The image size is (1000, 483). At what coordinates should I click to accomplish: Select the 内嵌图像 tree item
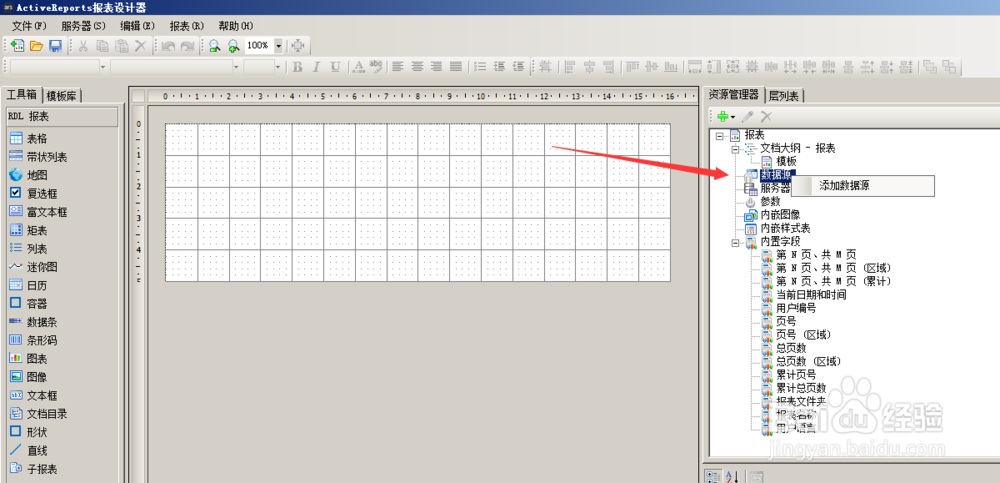(x=781, y=215)
